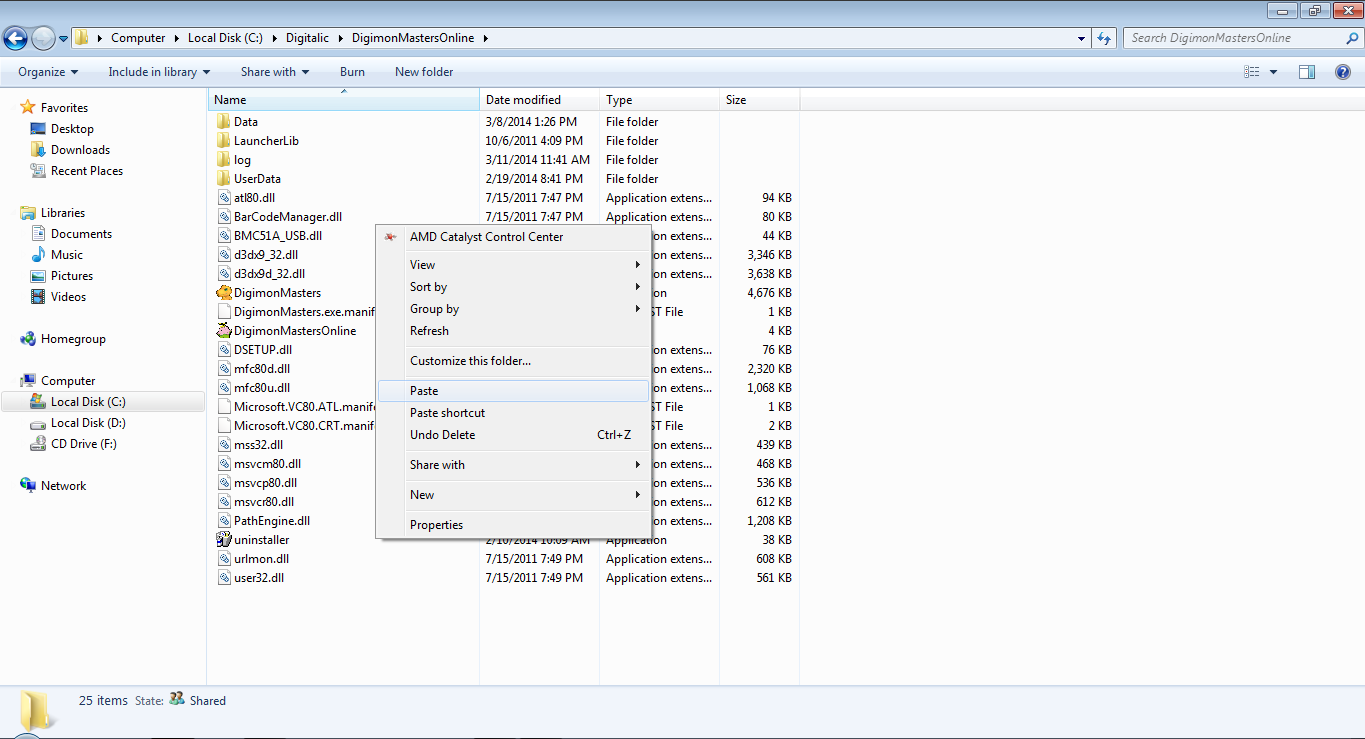The width and height of the screenshot is (1365, 739).
Task: Click the Forward navigation arrow button
Action: [43, 38]
